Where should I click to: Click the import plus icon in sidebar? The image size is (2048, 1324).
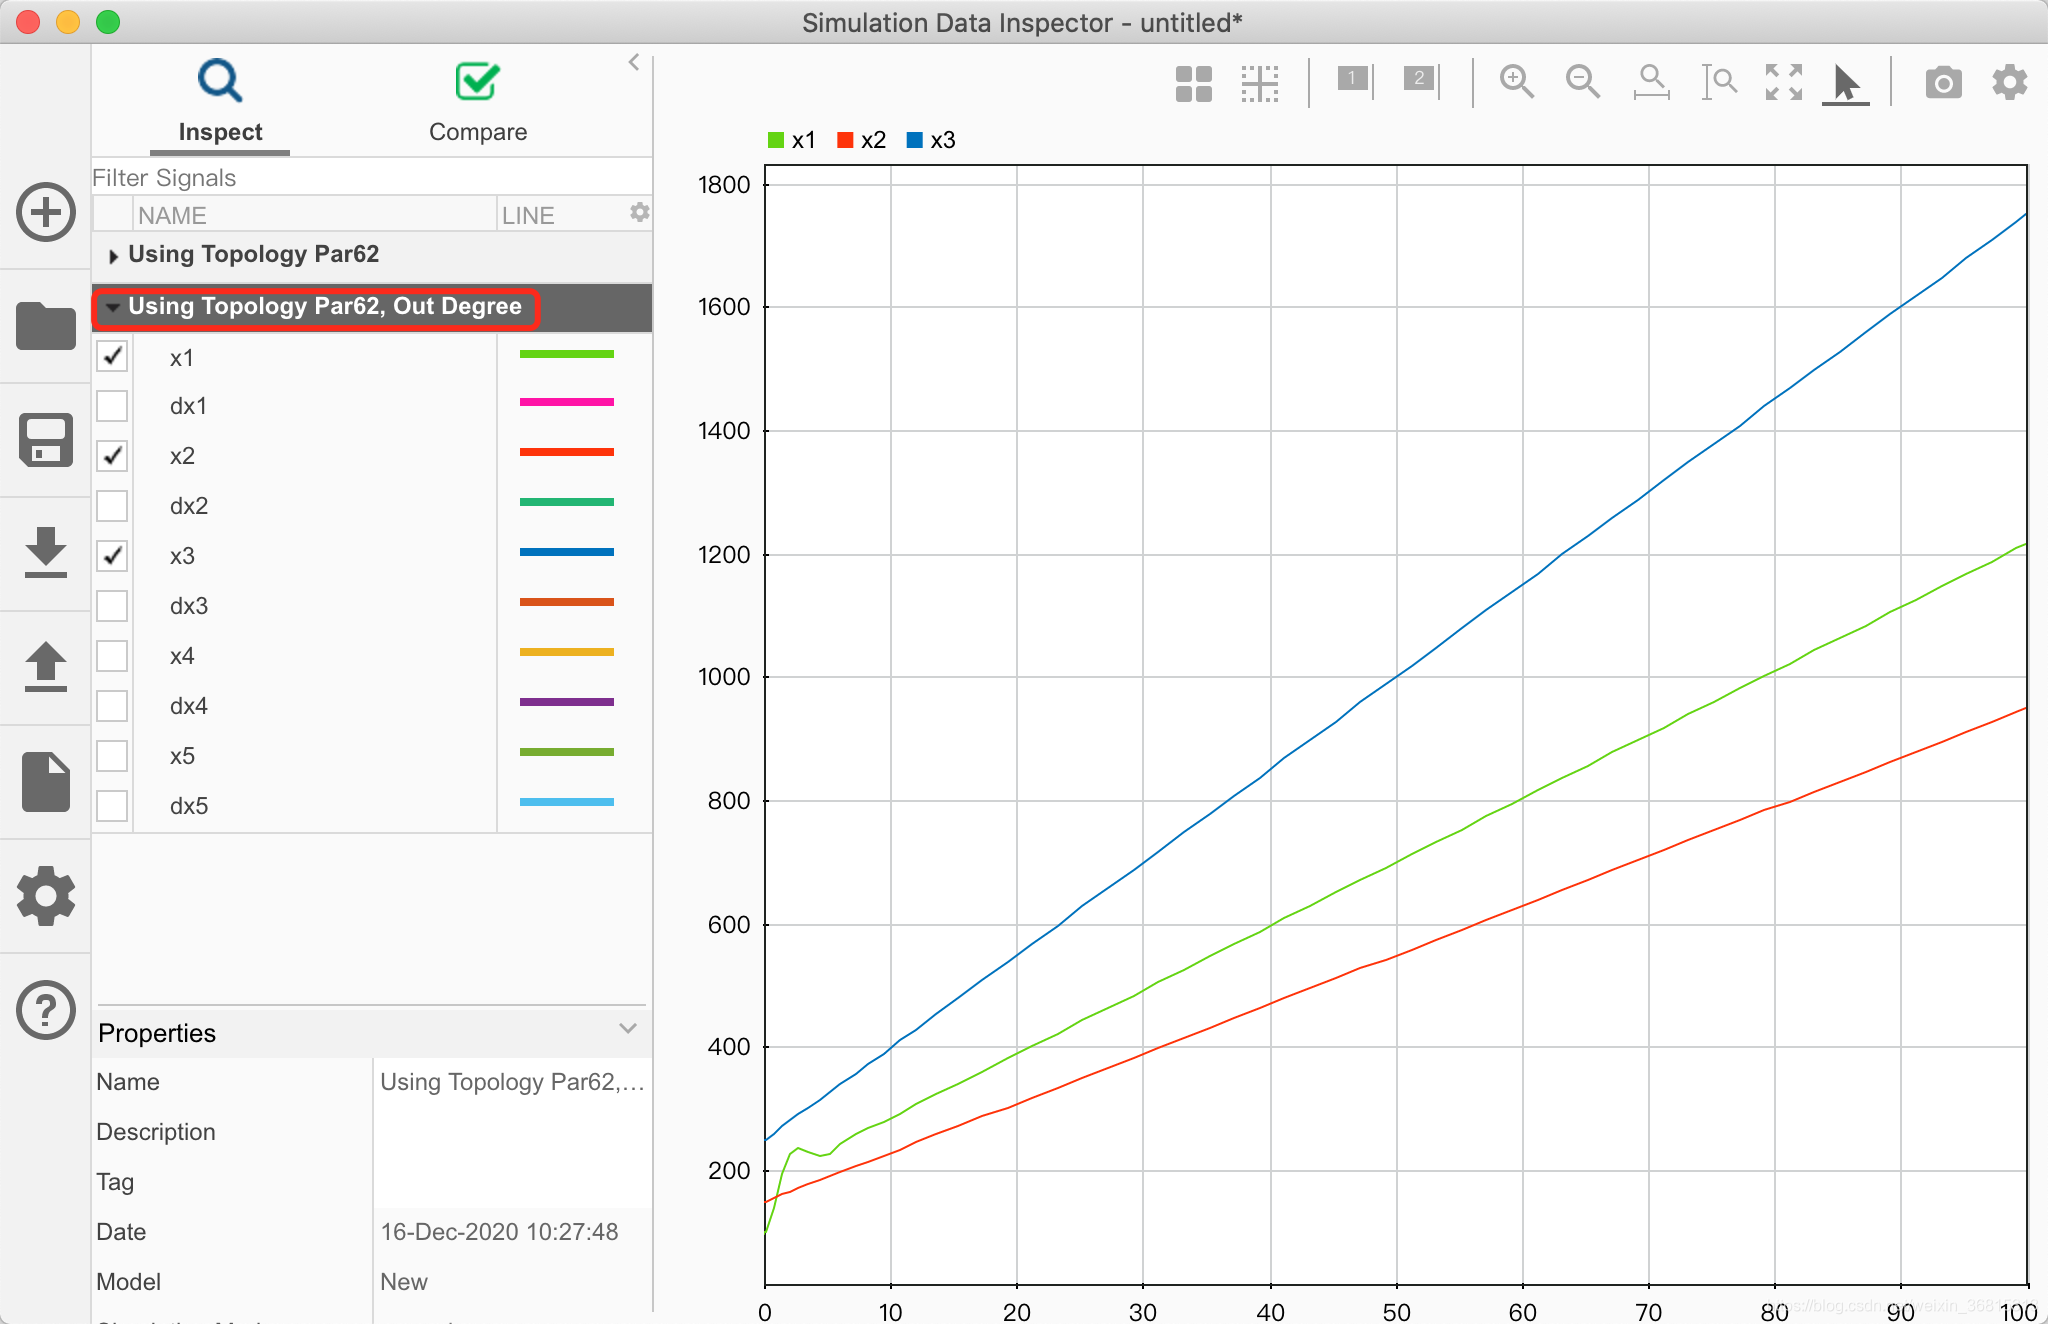tap(46, 212)
